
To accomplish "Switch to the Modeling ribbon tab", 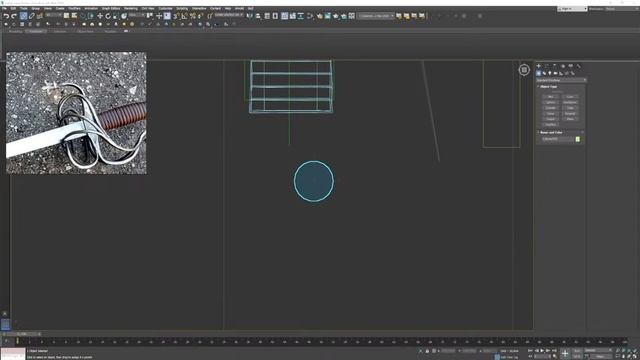I will [x=15, y=31].
